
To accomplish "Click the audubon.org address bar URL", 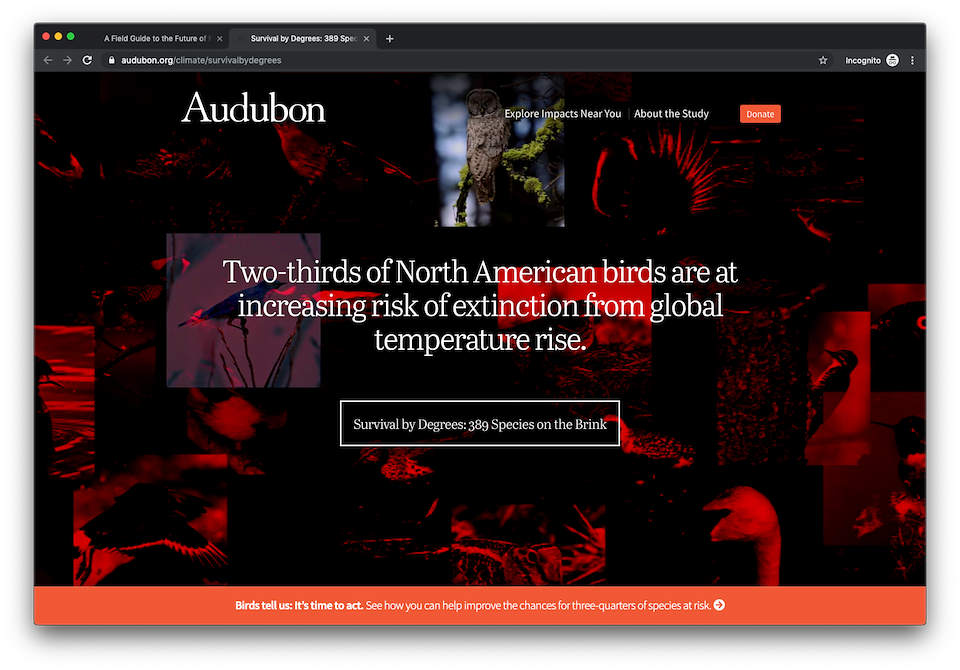I will click(201, 60).
